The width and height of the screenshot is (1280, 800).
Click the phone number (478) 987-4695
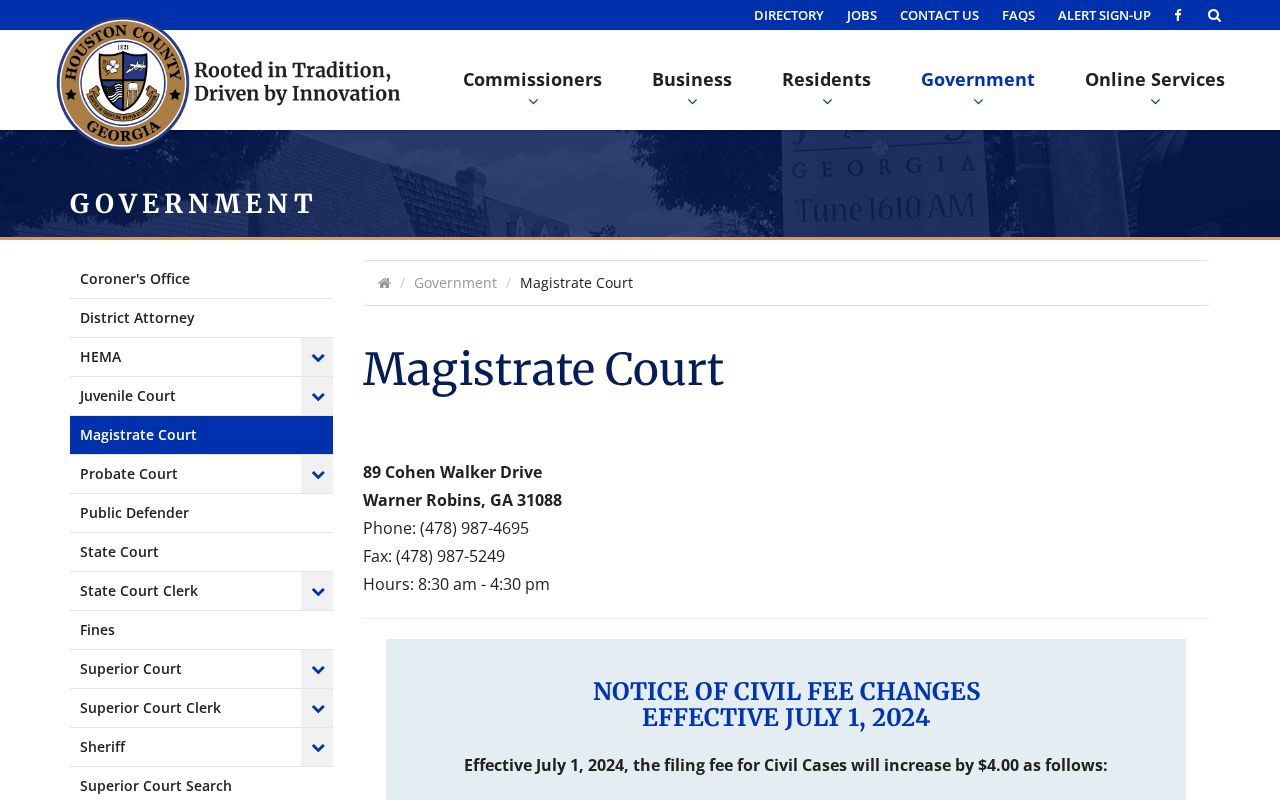(474, 528)
